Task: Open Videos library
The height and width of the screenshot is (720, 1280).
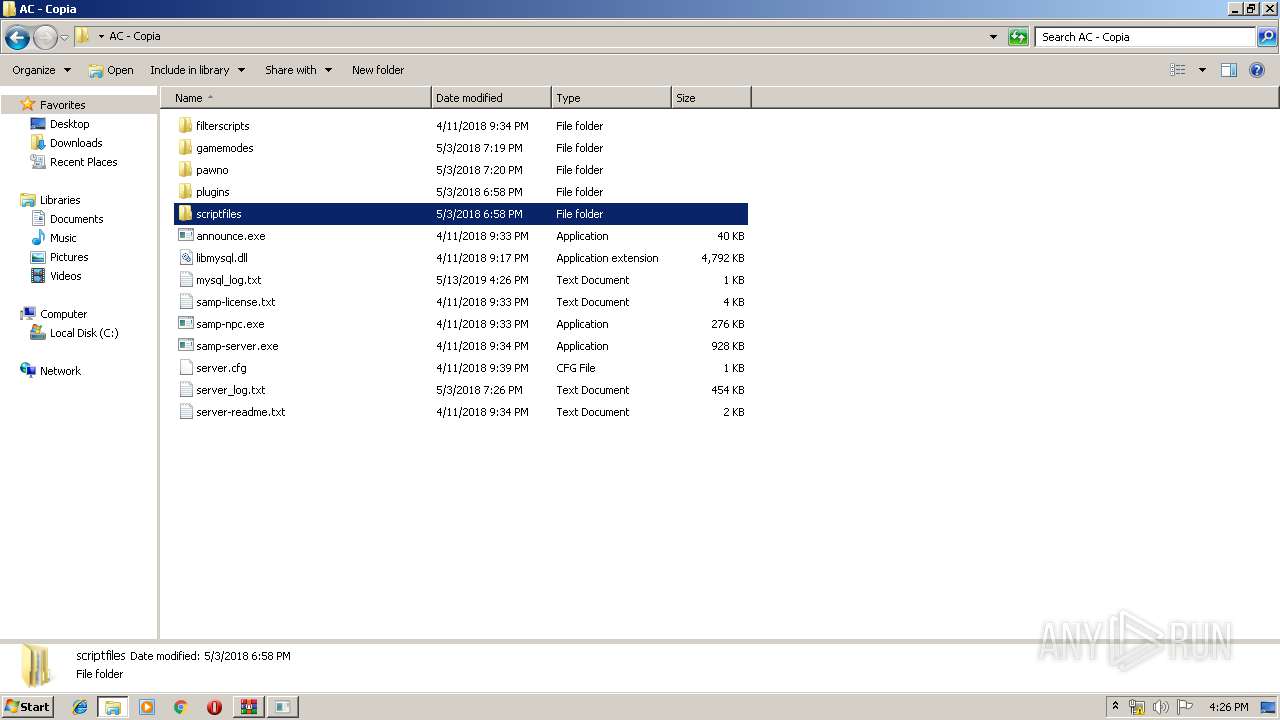Action: coord(66,276)
